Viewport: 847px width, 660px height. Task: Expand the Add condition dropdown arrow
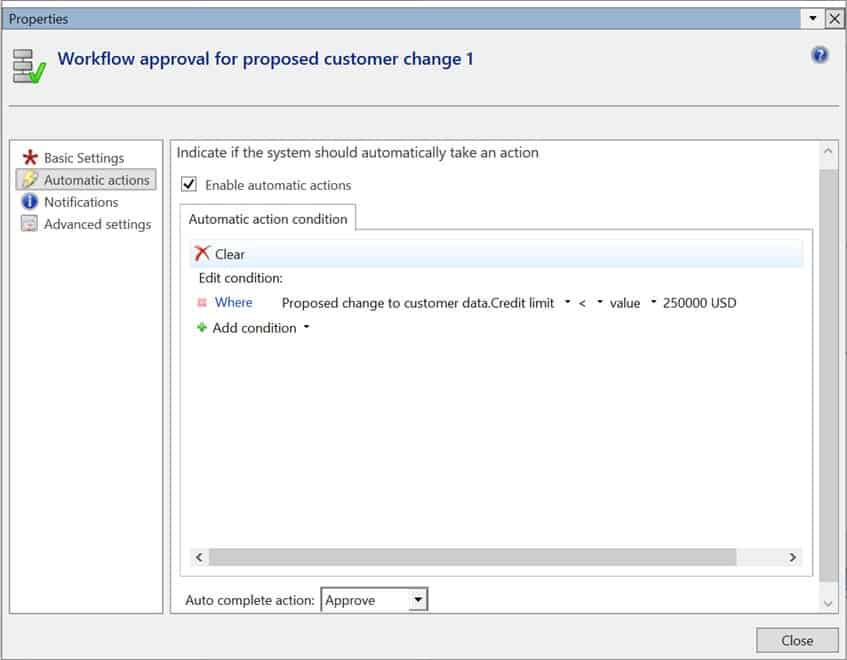click(306, 327)
